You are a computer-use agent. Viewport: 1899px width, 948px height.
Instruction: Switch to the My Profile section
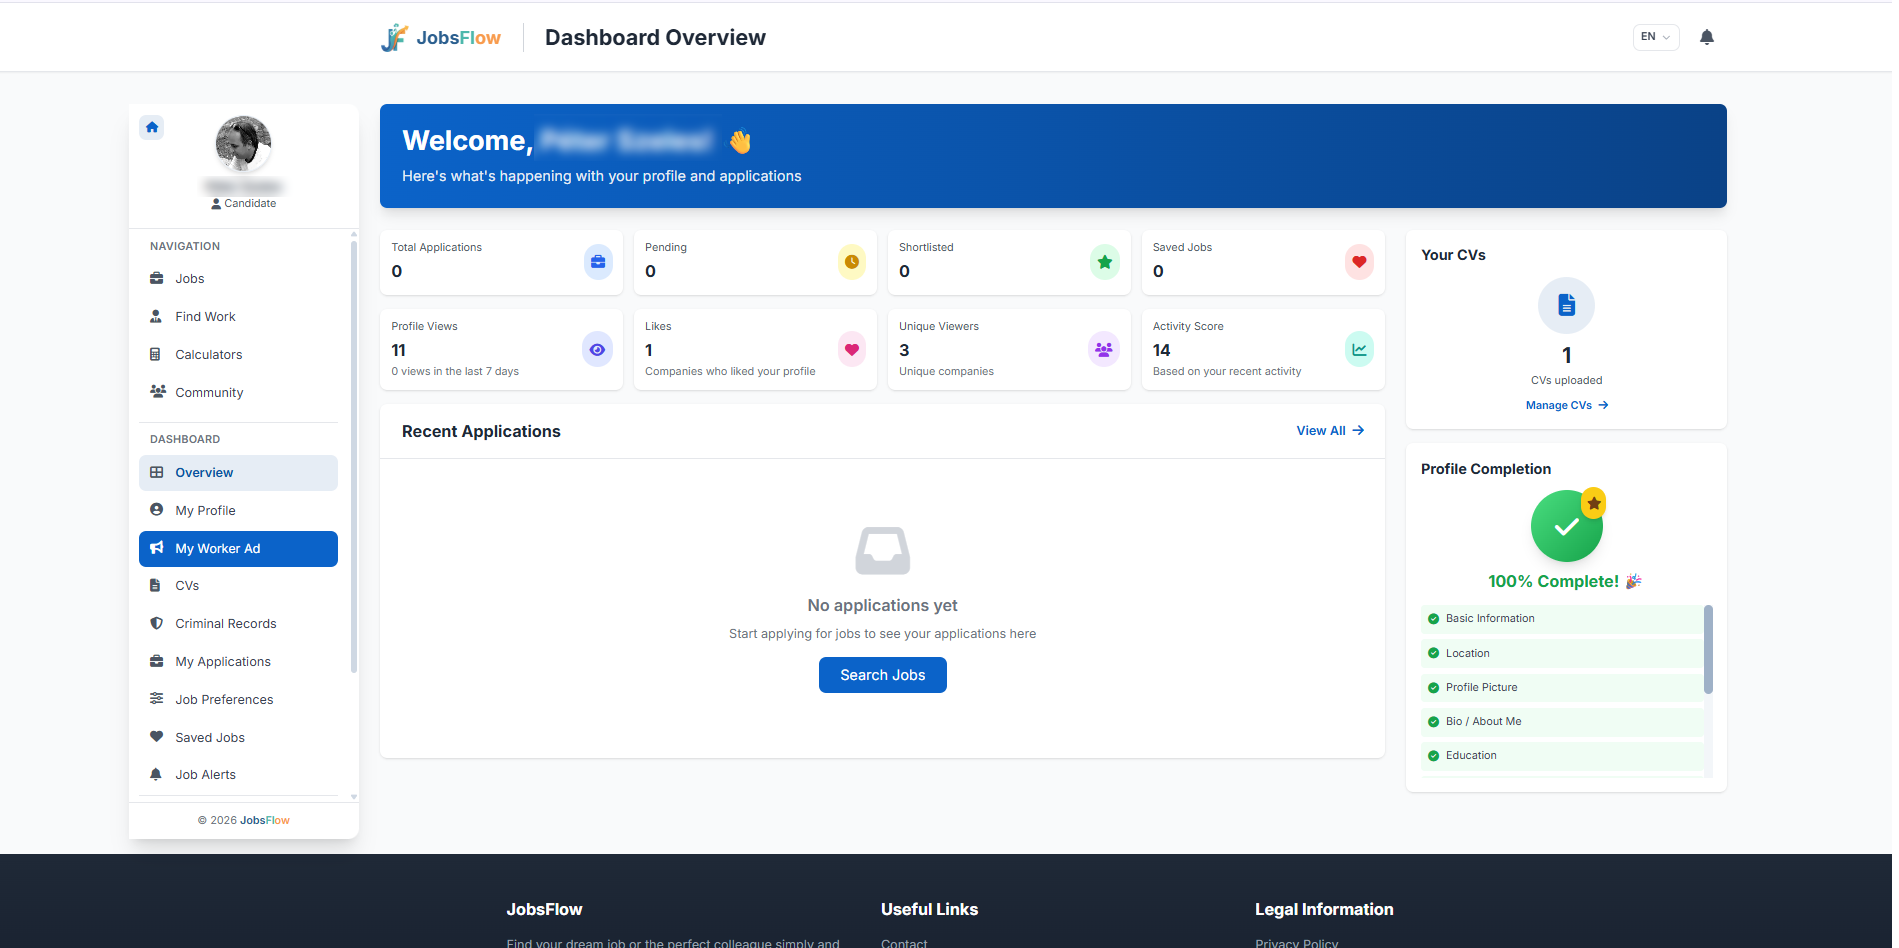(x=206, y=510)
